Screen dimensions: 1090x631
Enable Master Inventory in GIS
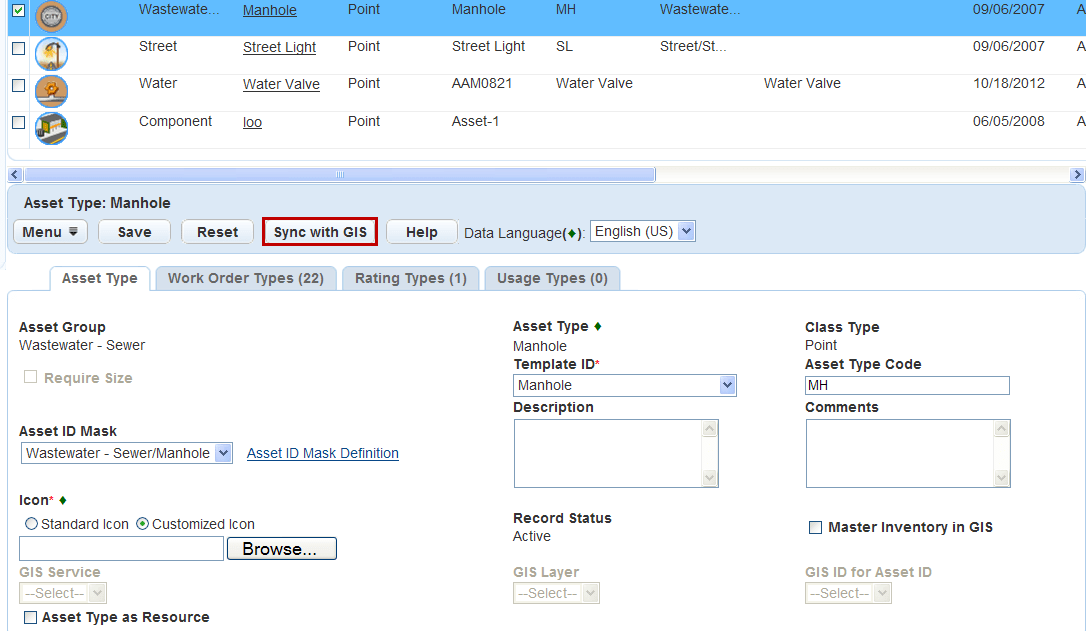[x=815, y=527]
